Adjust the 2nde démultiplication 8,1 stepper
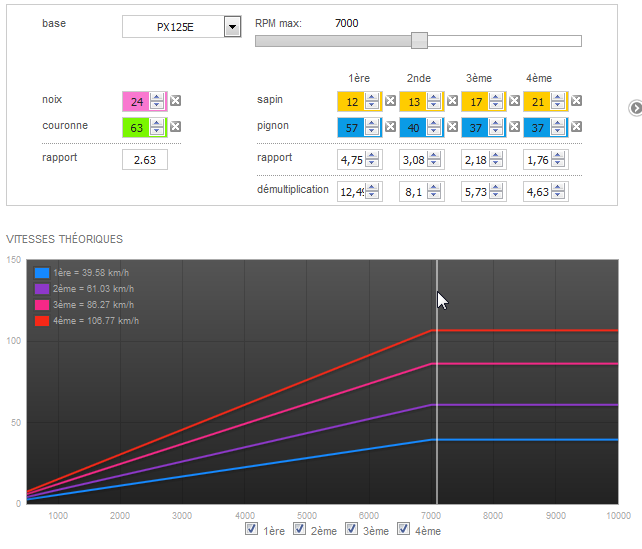 click(434, 191)
